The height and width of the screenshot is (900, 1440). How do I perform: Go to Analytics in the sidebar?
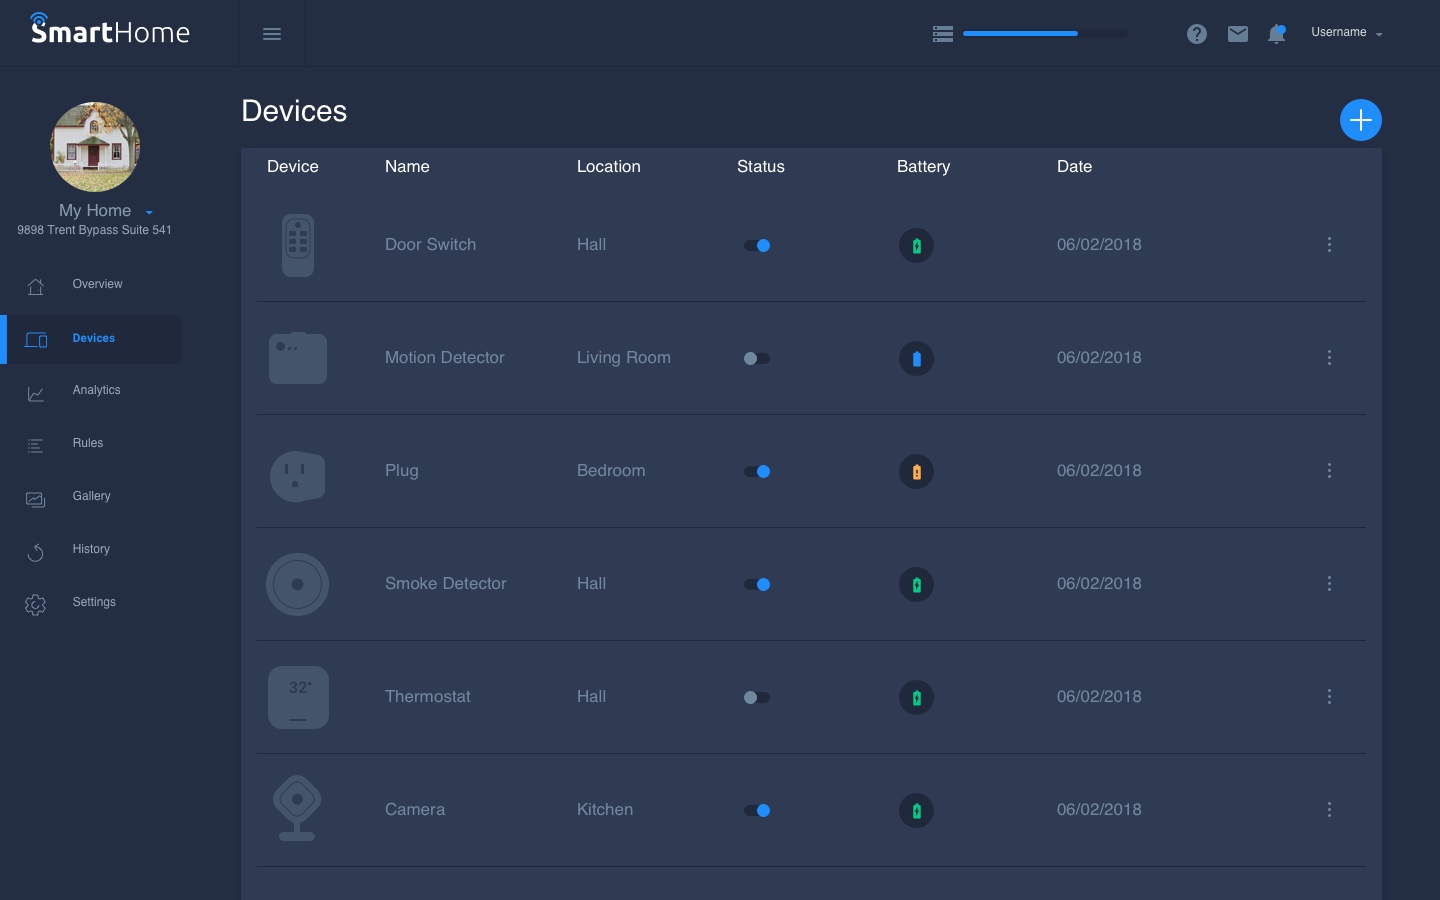click(x=96, y=390)
